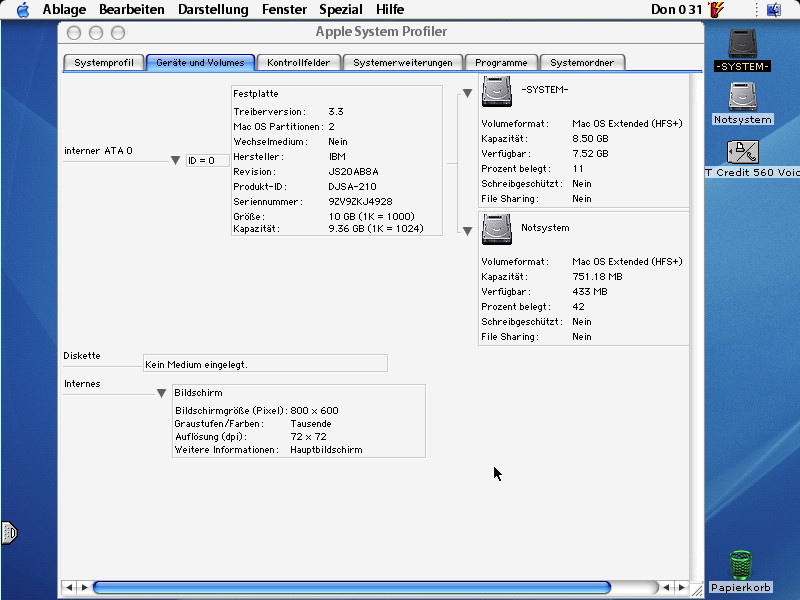Click the Hauptbildschirm information value
The width and height of the screenshot is (800, 600).
coord(327,450)
